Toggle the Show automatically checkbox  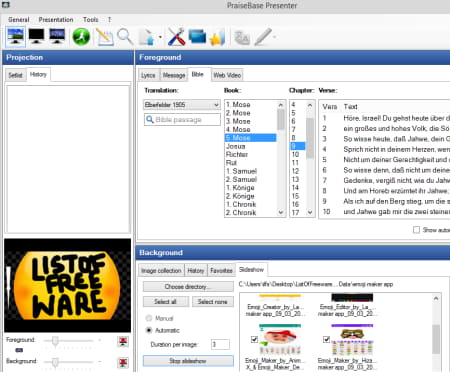point(416,230)
